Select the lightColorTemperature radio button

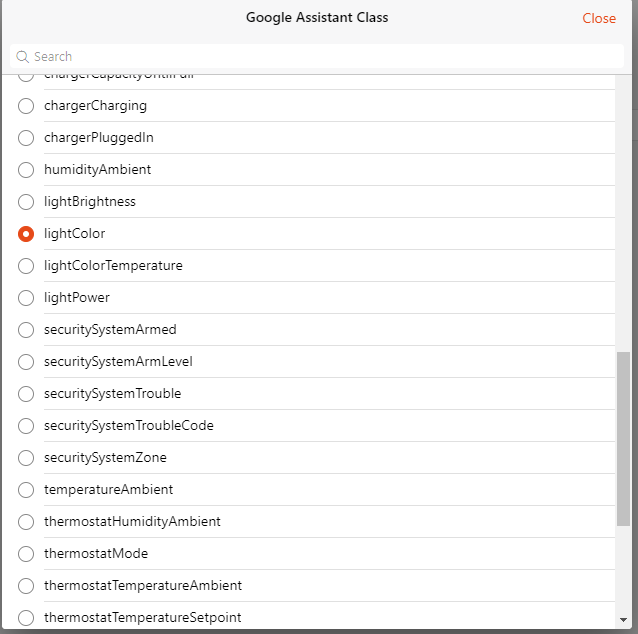pyautogui.click(x=26, y=266)
